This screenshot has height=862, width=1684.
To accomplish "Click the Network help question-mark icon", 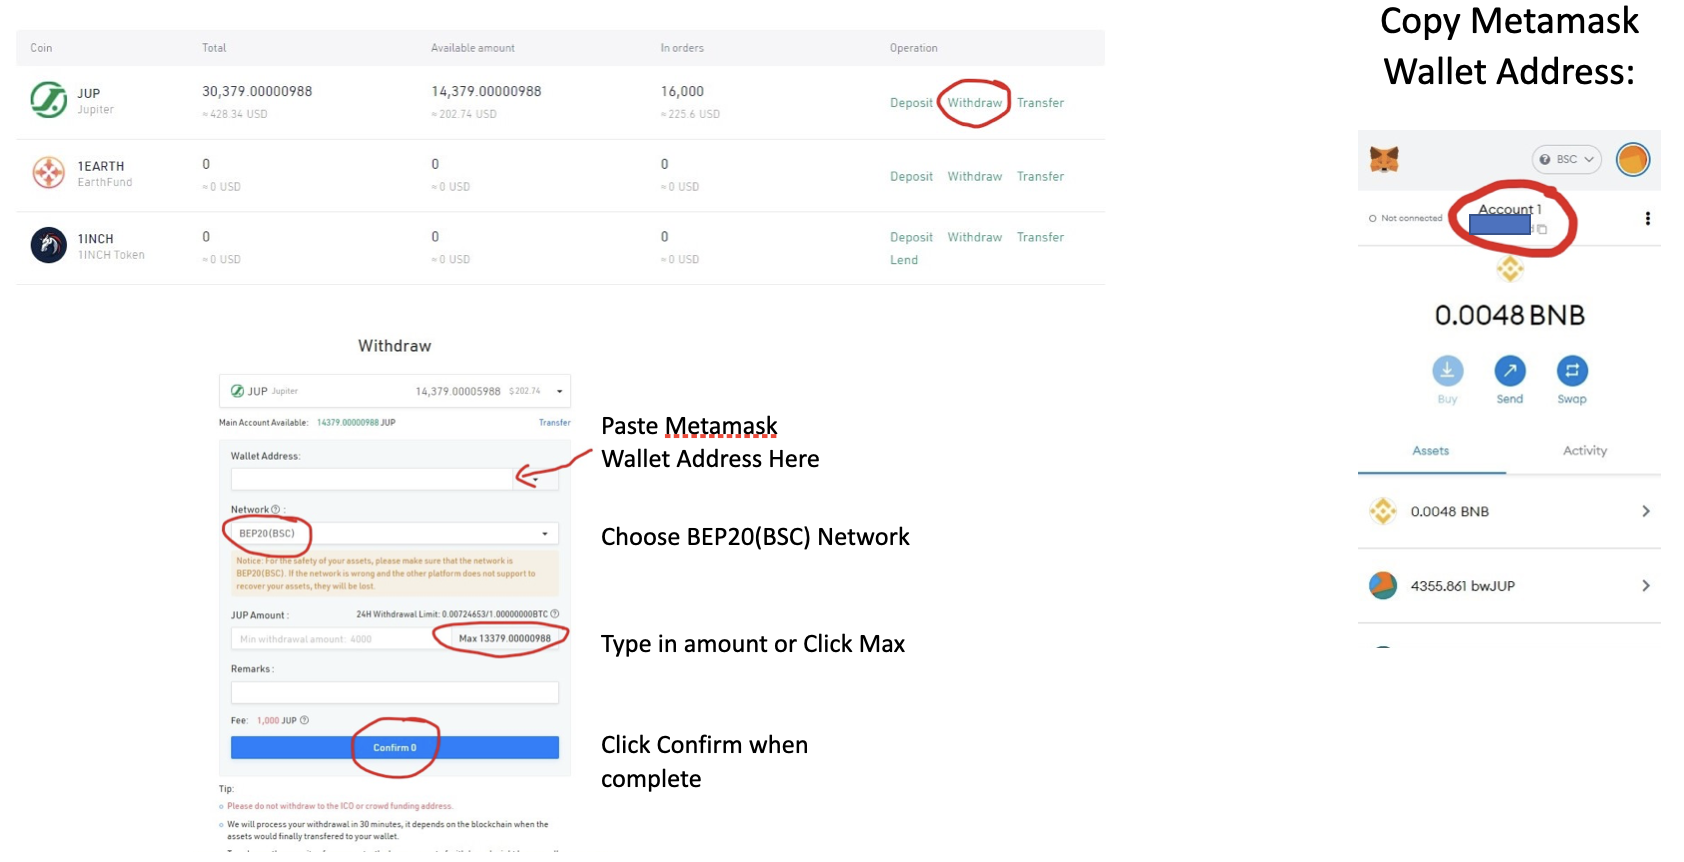I will coord(276,510).
